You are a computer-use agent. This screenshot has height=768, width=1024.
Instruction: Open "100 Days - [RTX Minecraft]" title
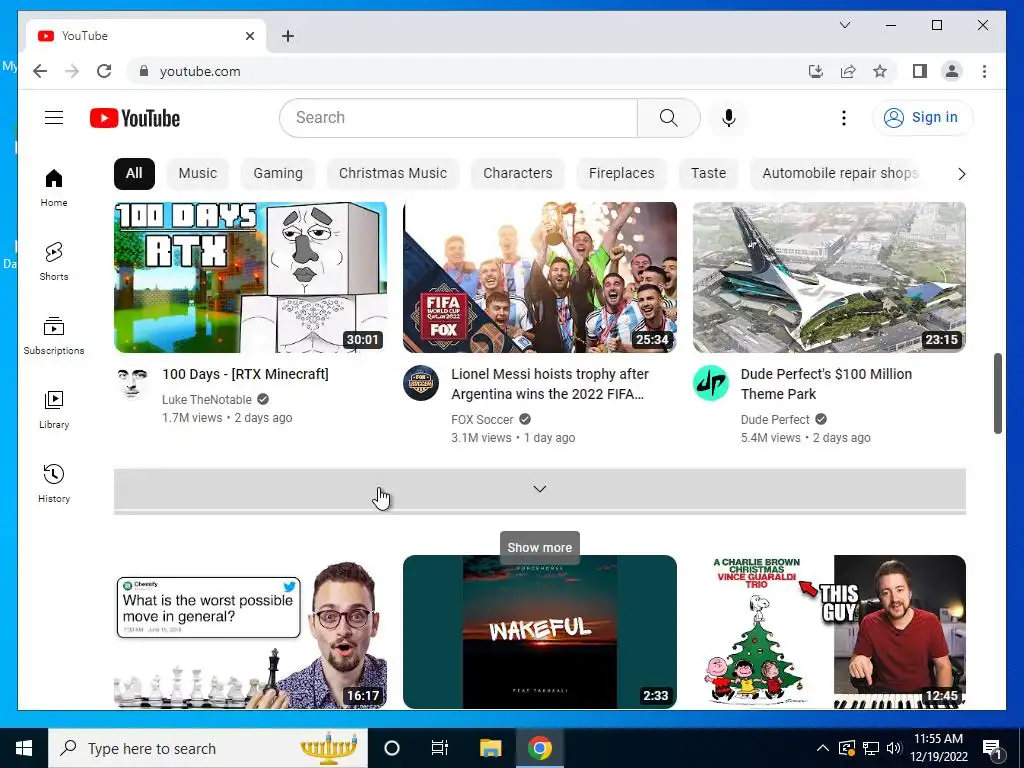pos(245,374)
